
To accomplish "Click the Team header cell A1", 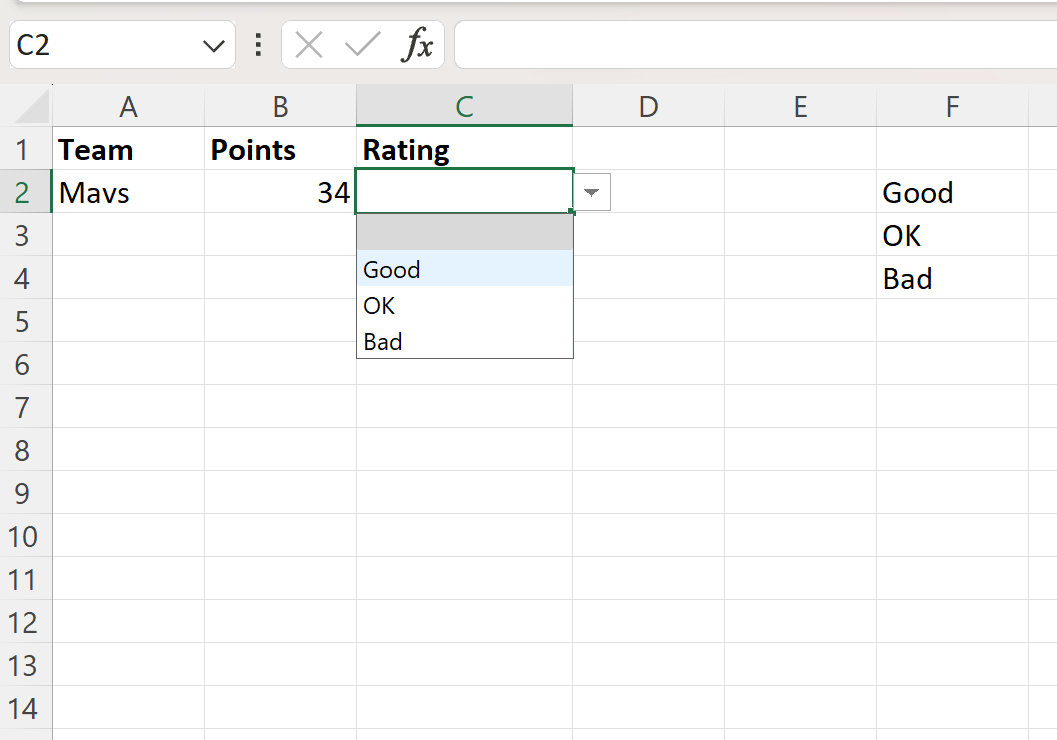I will pos(128,149).
